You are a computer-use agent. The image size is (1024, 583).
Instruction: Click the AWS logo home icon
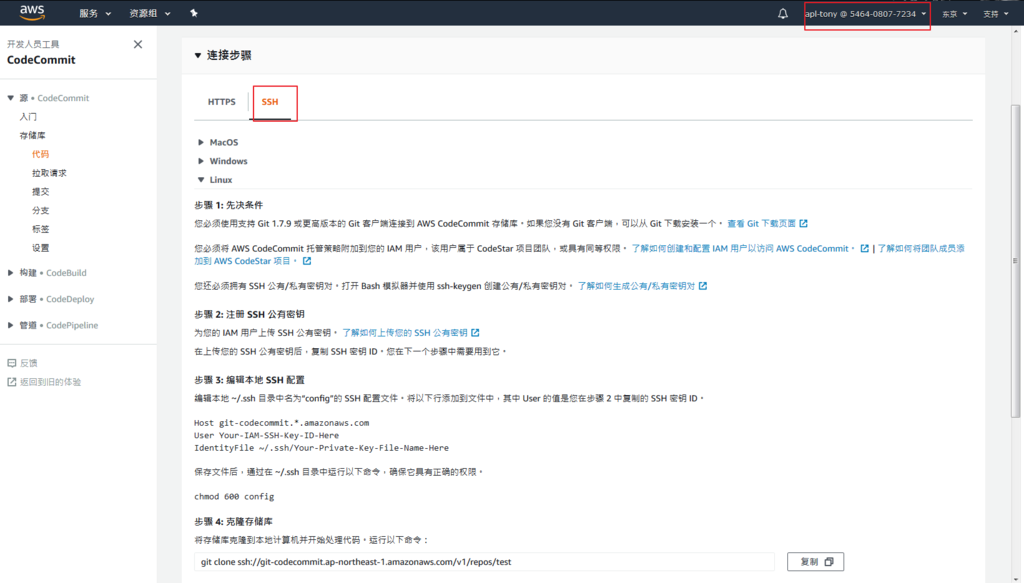click(32, 13)
